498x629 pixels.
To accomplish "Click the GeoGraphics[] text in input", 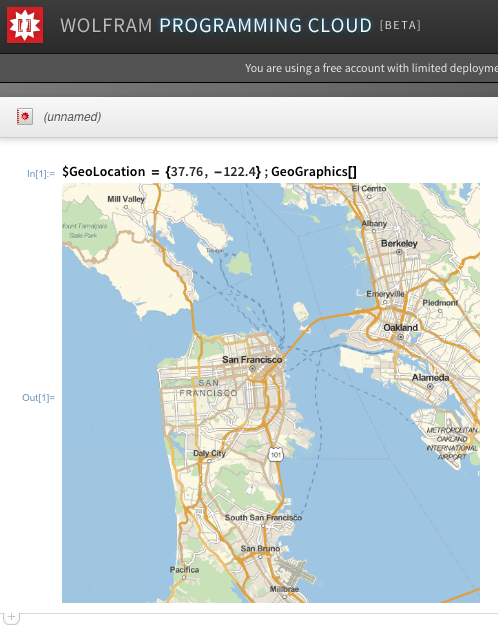I will pos(314,172).
